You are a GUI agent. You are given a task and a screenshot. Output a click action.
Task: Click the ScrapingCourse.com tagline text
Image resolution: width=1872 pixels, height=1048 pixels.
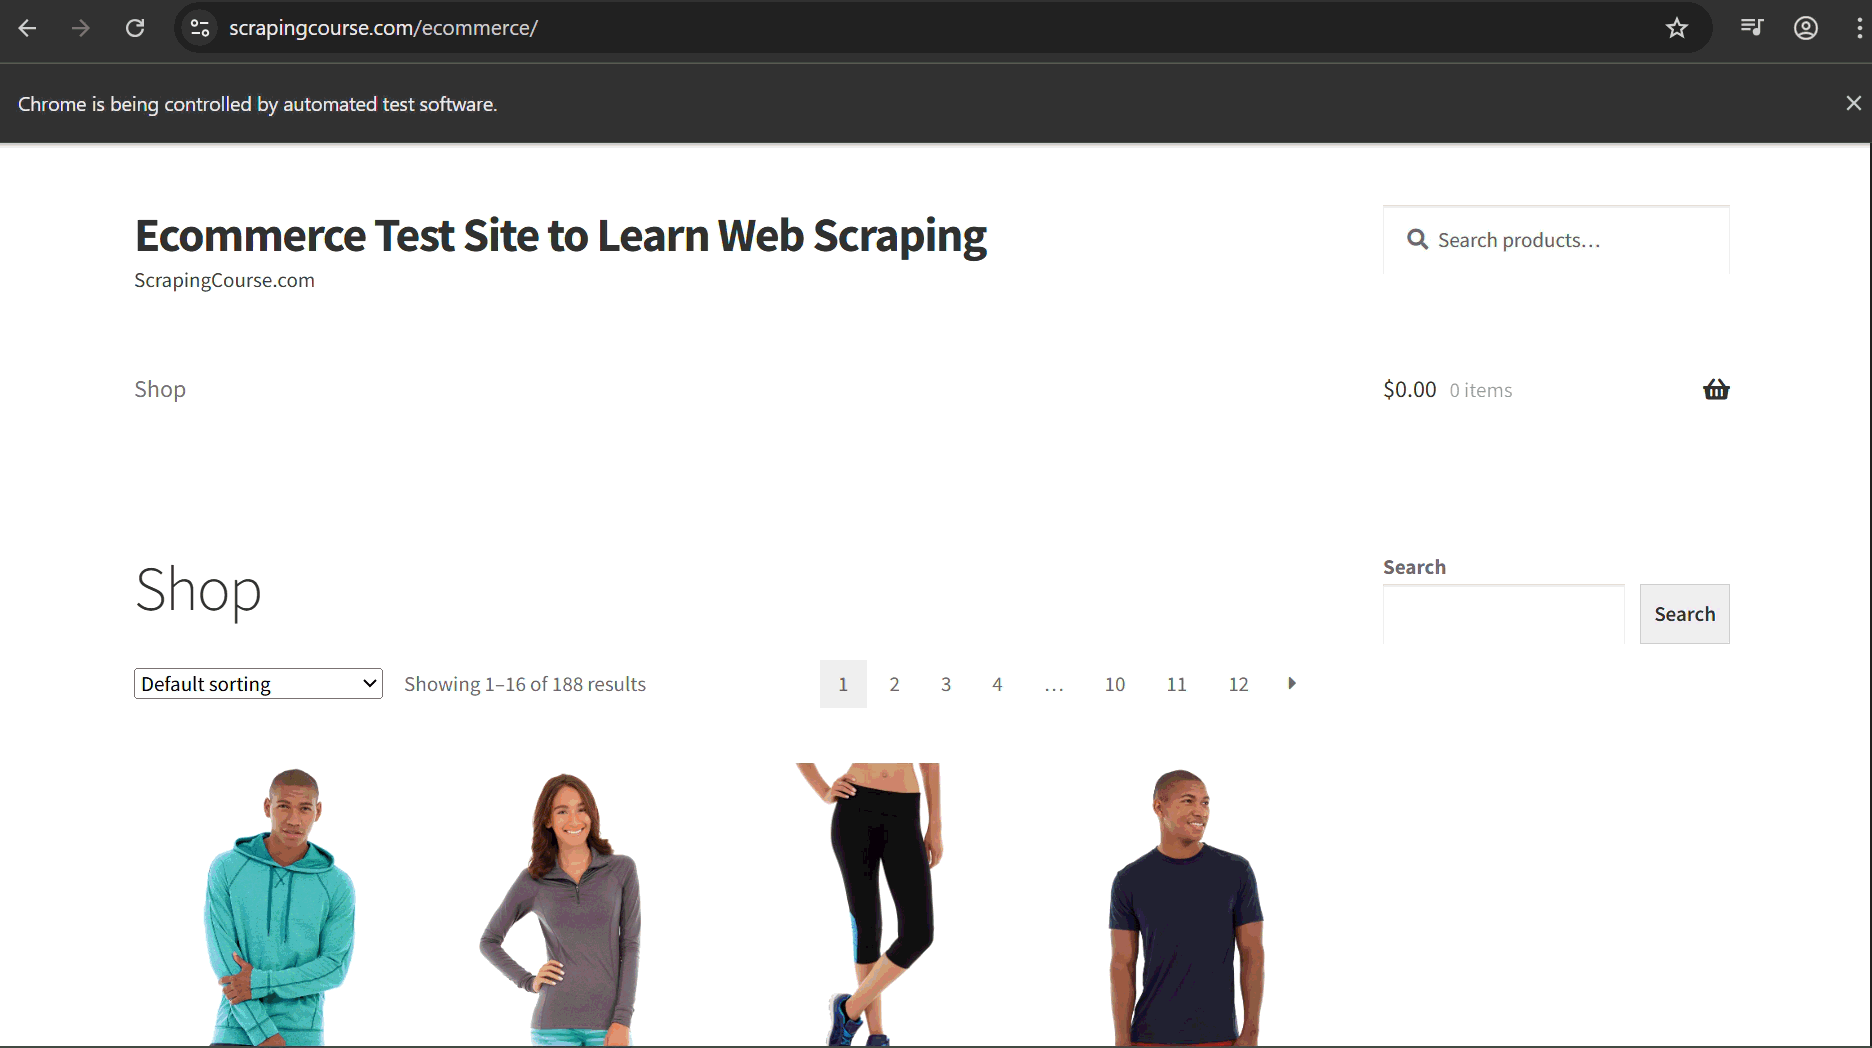point(225,281)
